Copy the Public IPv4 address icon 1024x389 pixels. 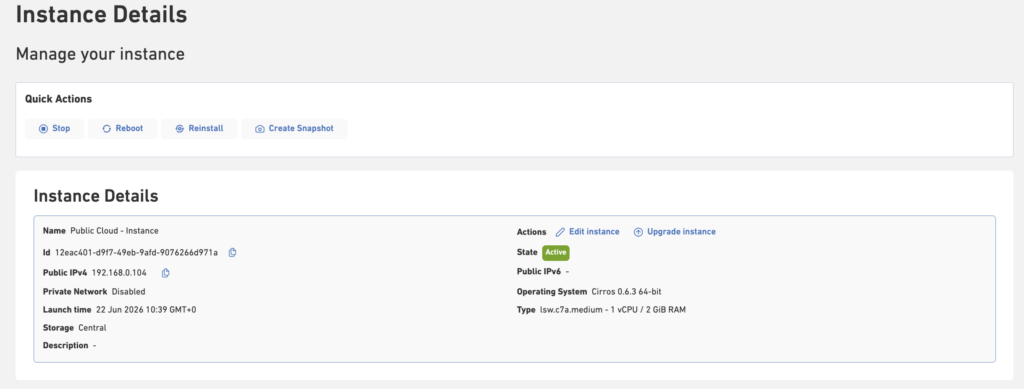(165, 273)
